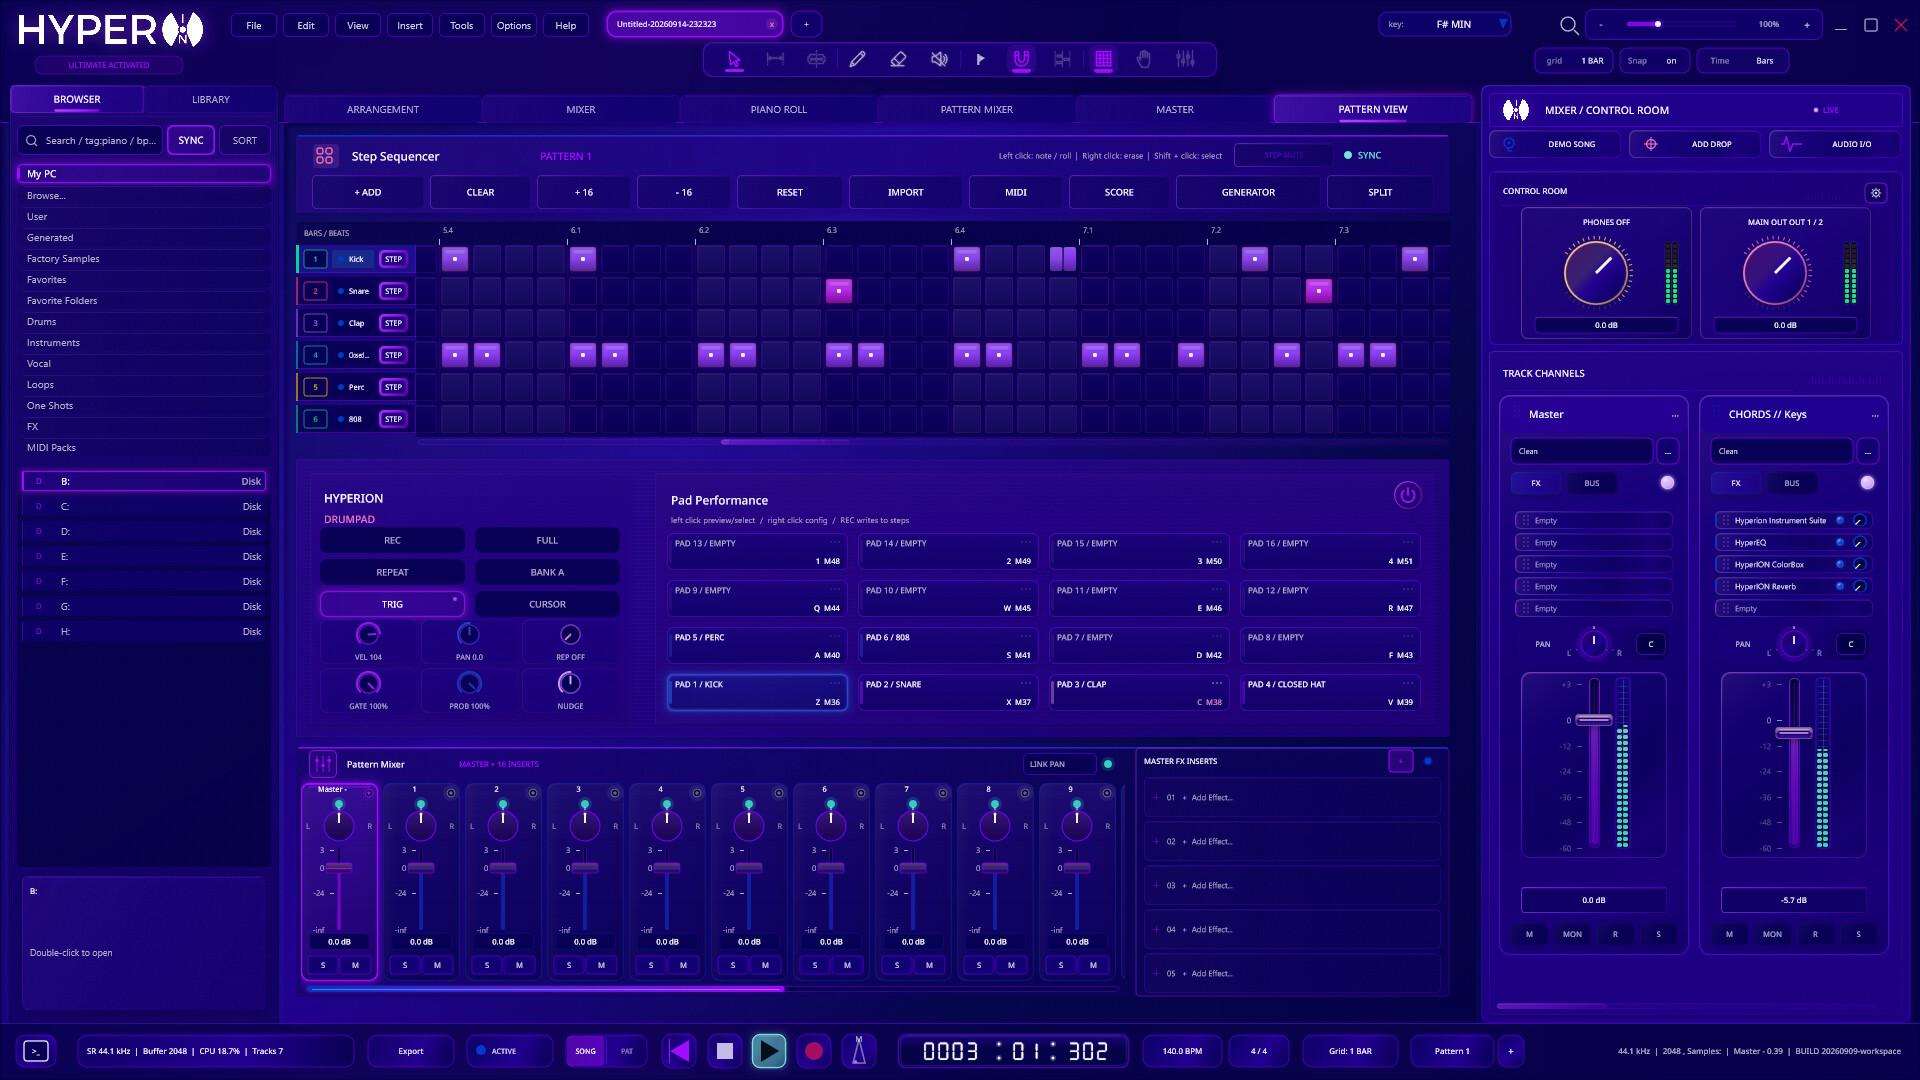Toggle STEP mode for Snare track
The height and width of the screenshot is (1080, 1920).
tap(394, 291)
